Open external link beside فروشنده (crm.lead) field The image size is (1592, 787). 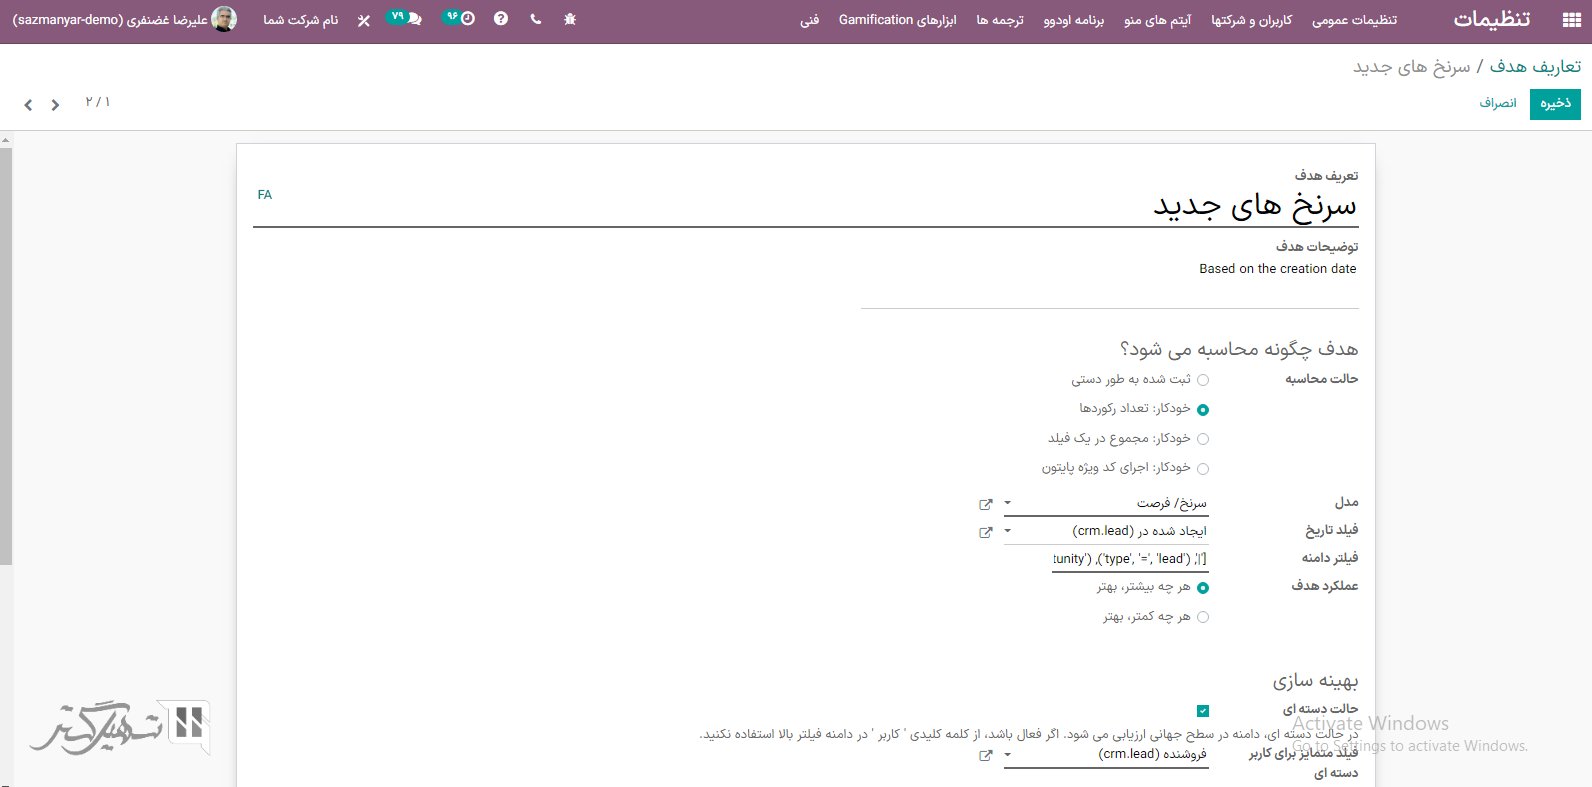pyautogui.click(x=986, y=755)
